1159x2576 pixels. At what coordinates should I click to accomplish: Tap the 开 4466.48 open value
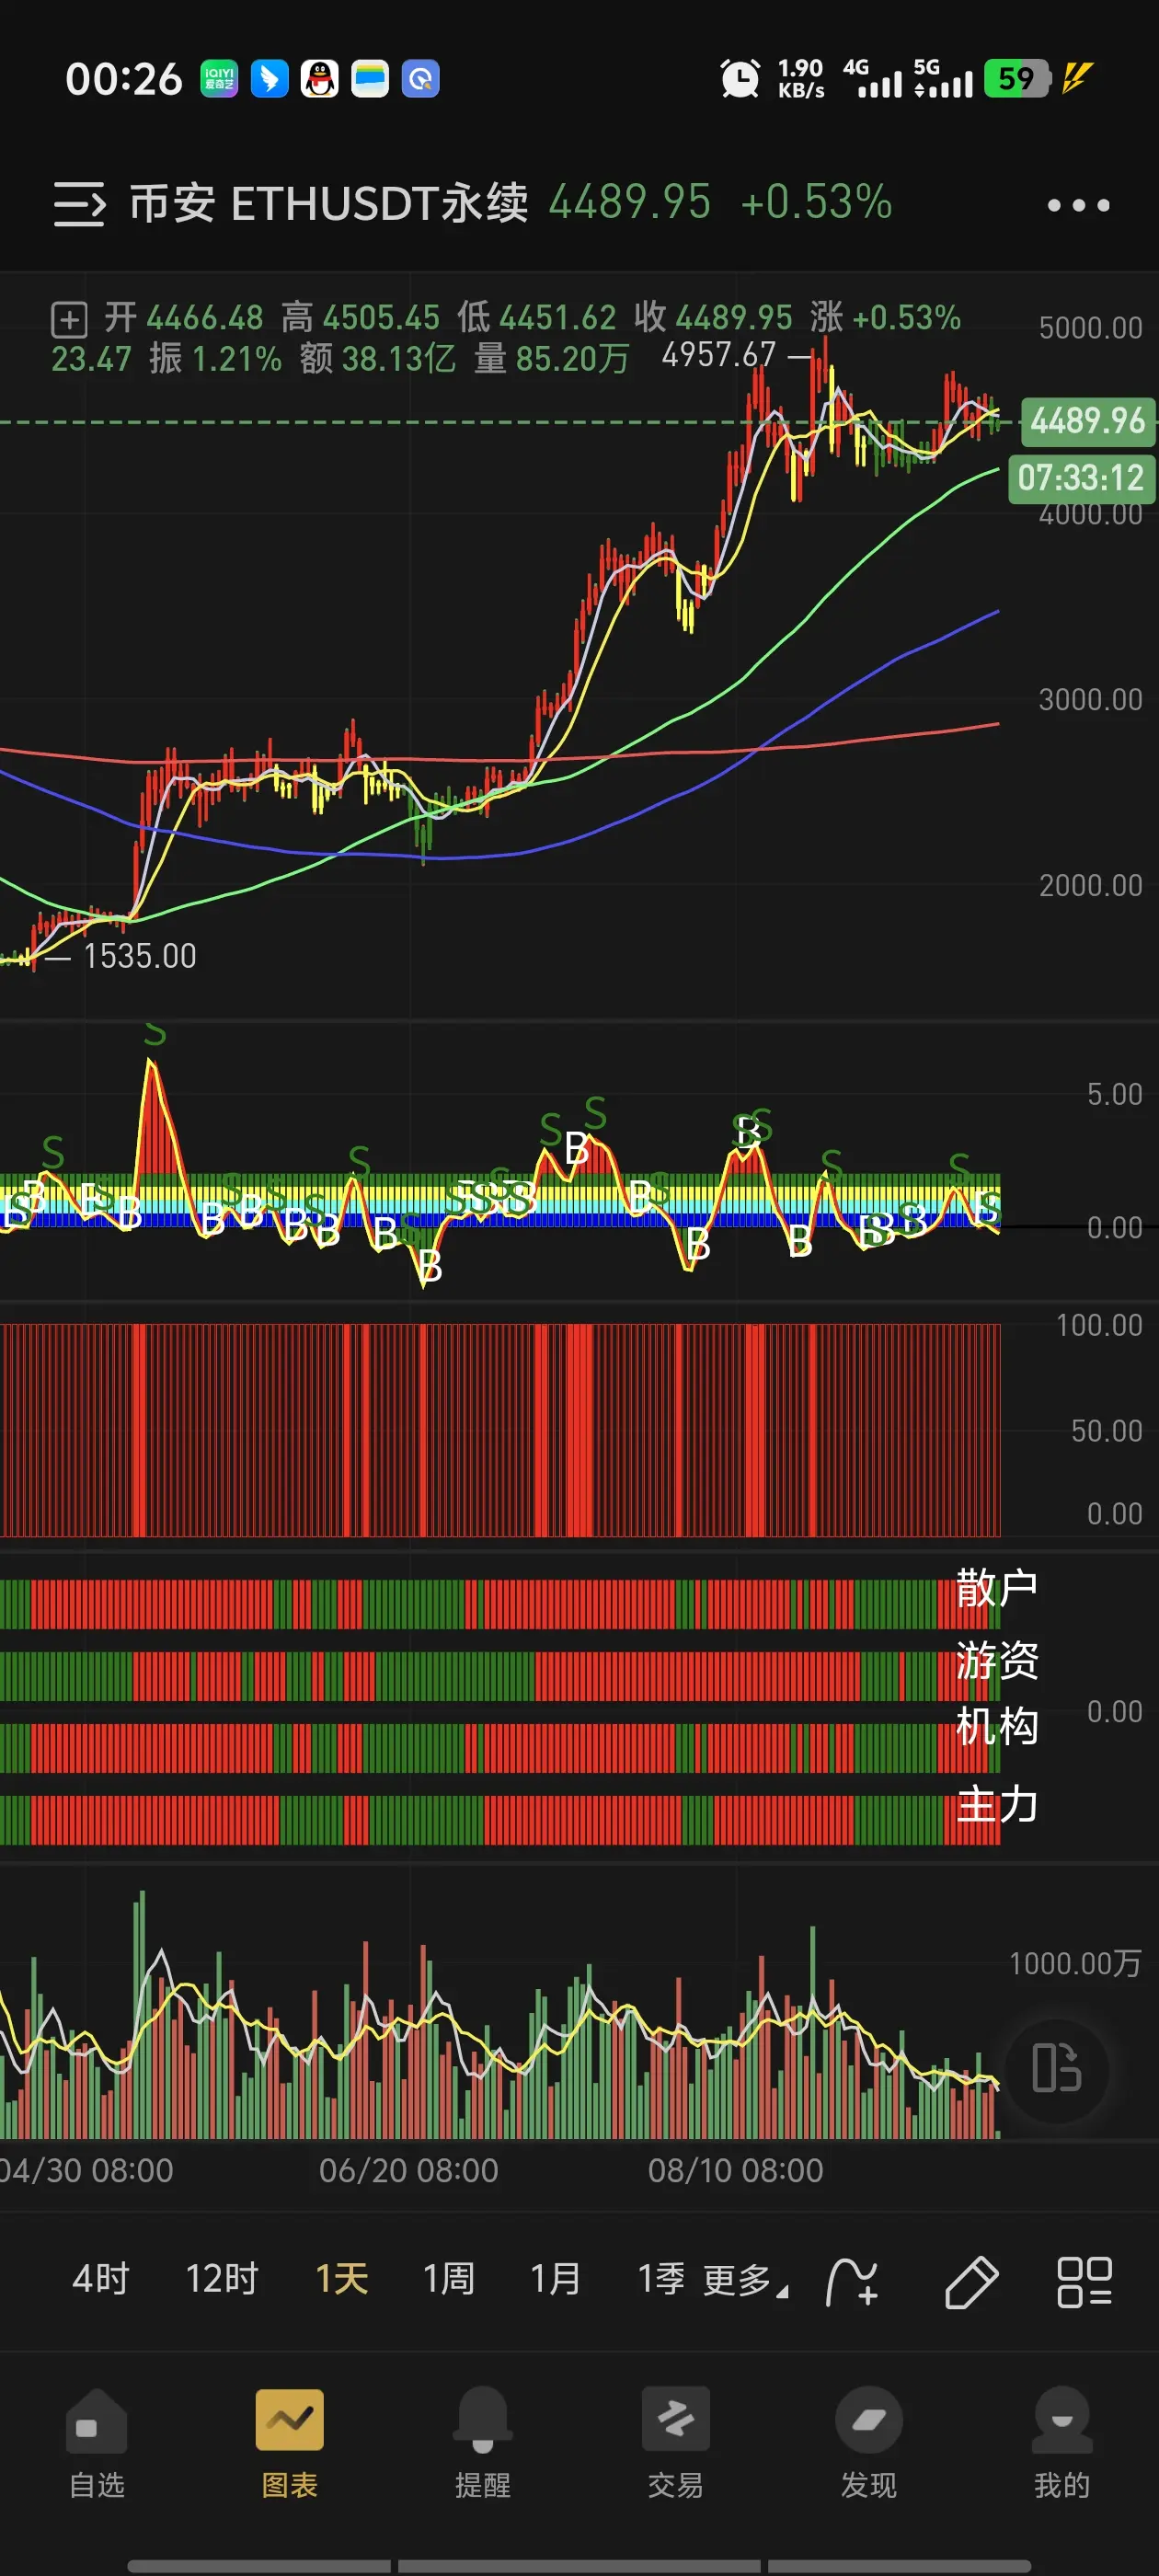184,318
